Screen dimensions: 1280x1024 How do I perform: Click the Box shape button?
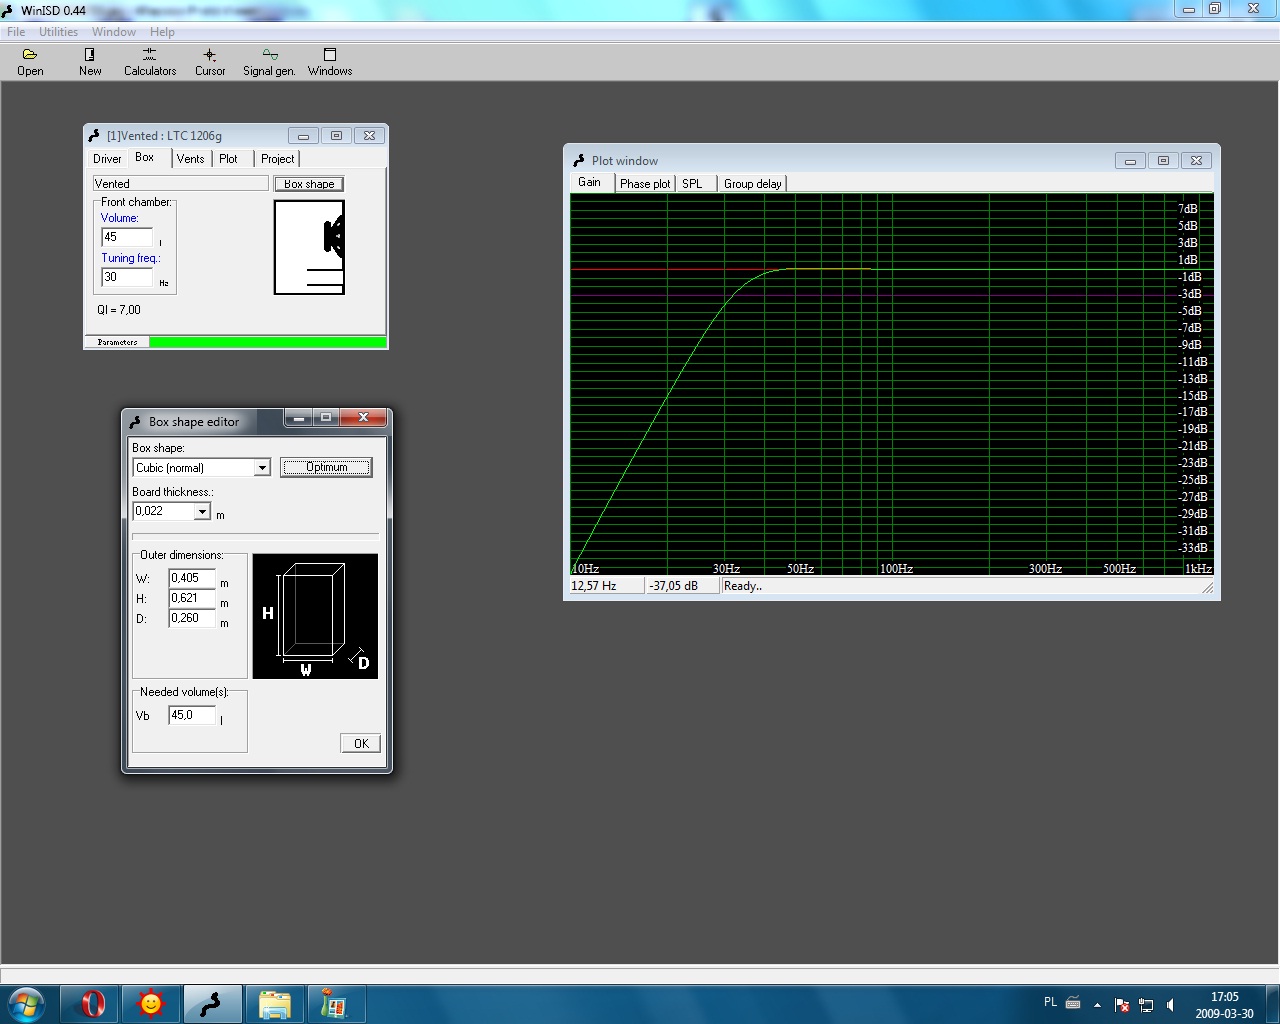pyautogui.click(x=309, y=184)
